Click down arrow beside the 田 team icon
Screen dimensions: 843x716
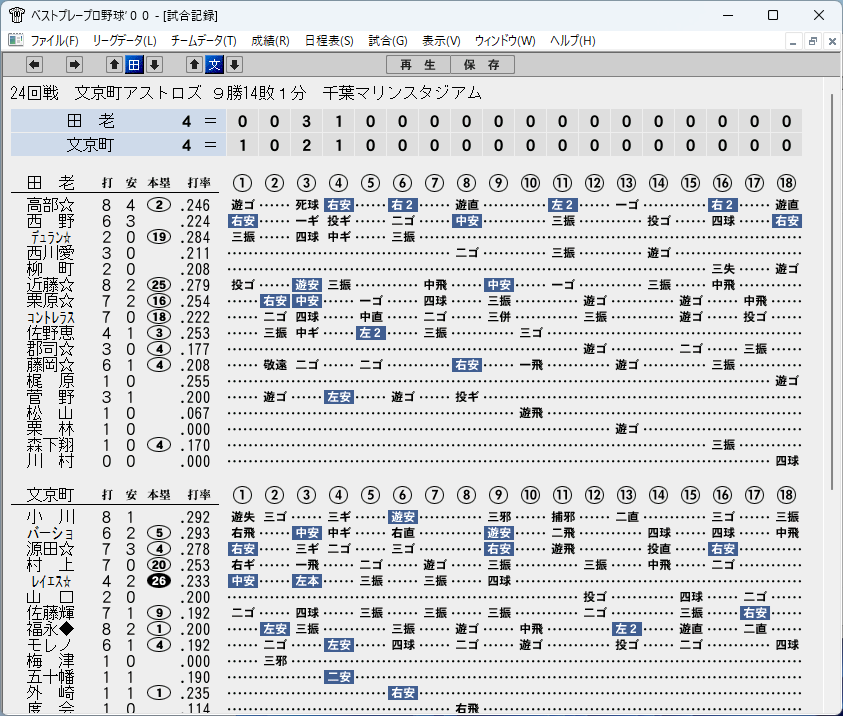[x=154, y=65]
